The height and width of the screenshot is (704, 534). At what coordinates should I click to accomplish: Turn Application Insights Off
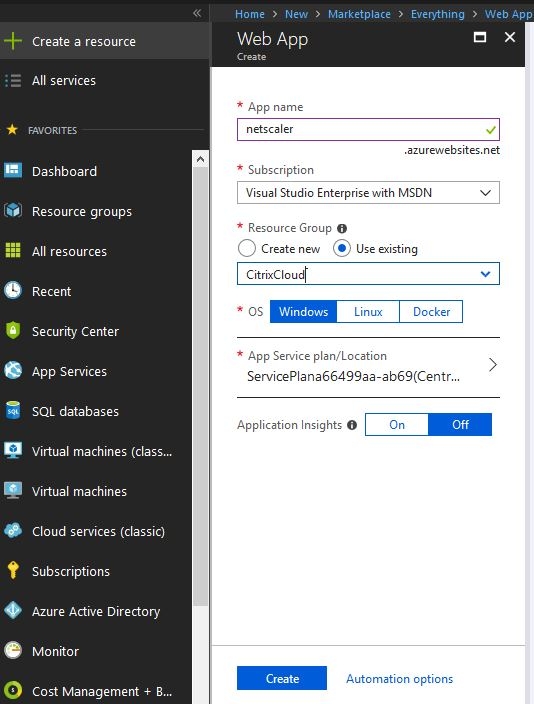point(460,425)
